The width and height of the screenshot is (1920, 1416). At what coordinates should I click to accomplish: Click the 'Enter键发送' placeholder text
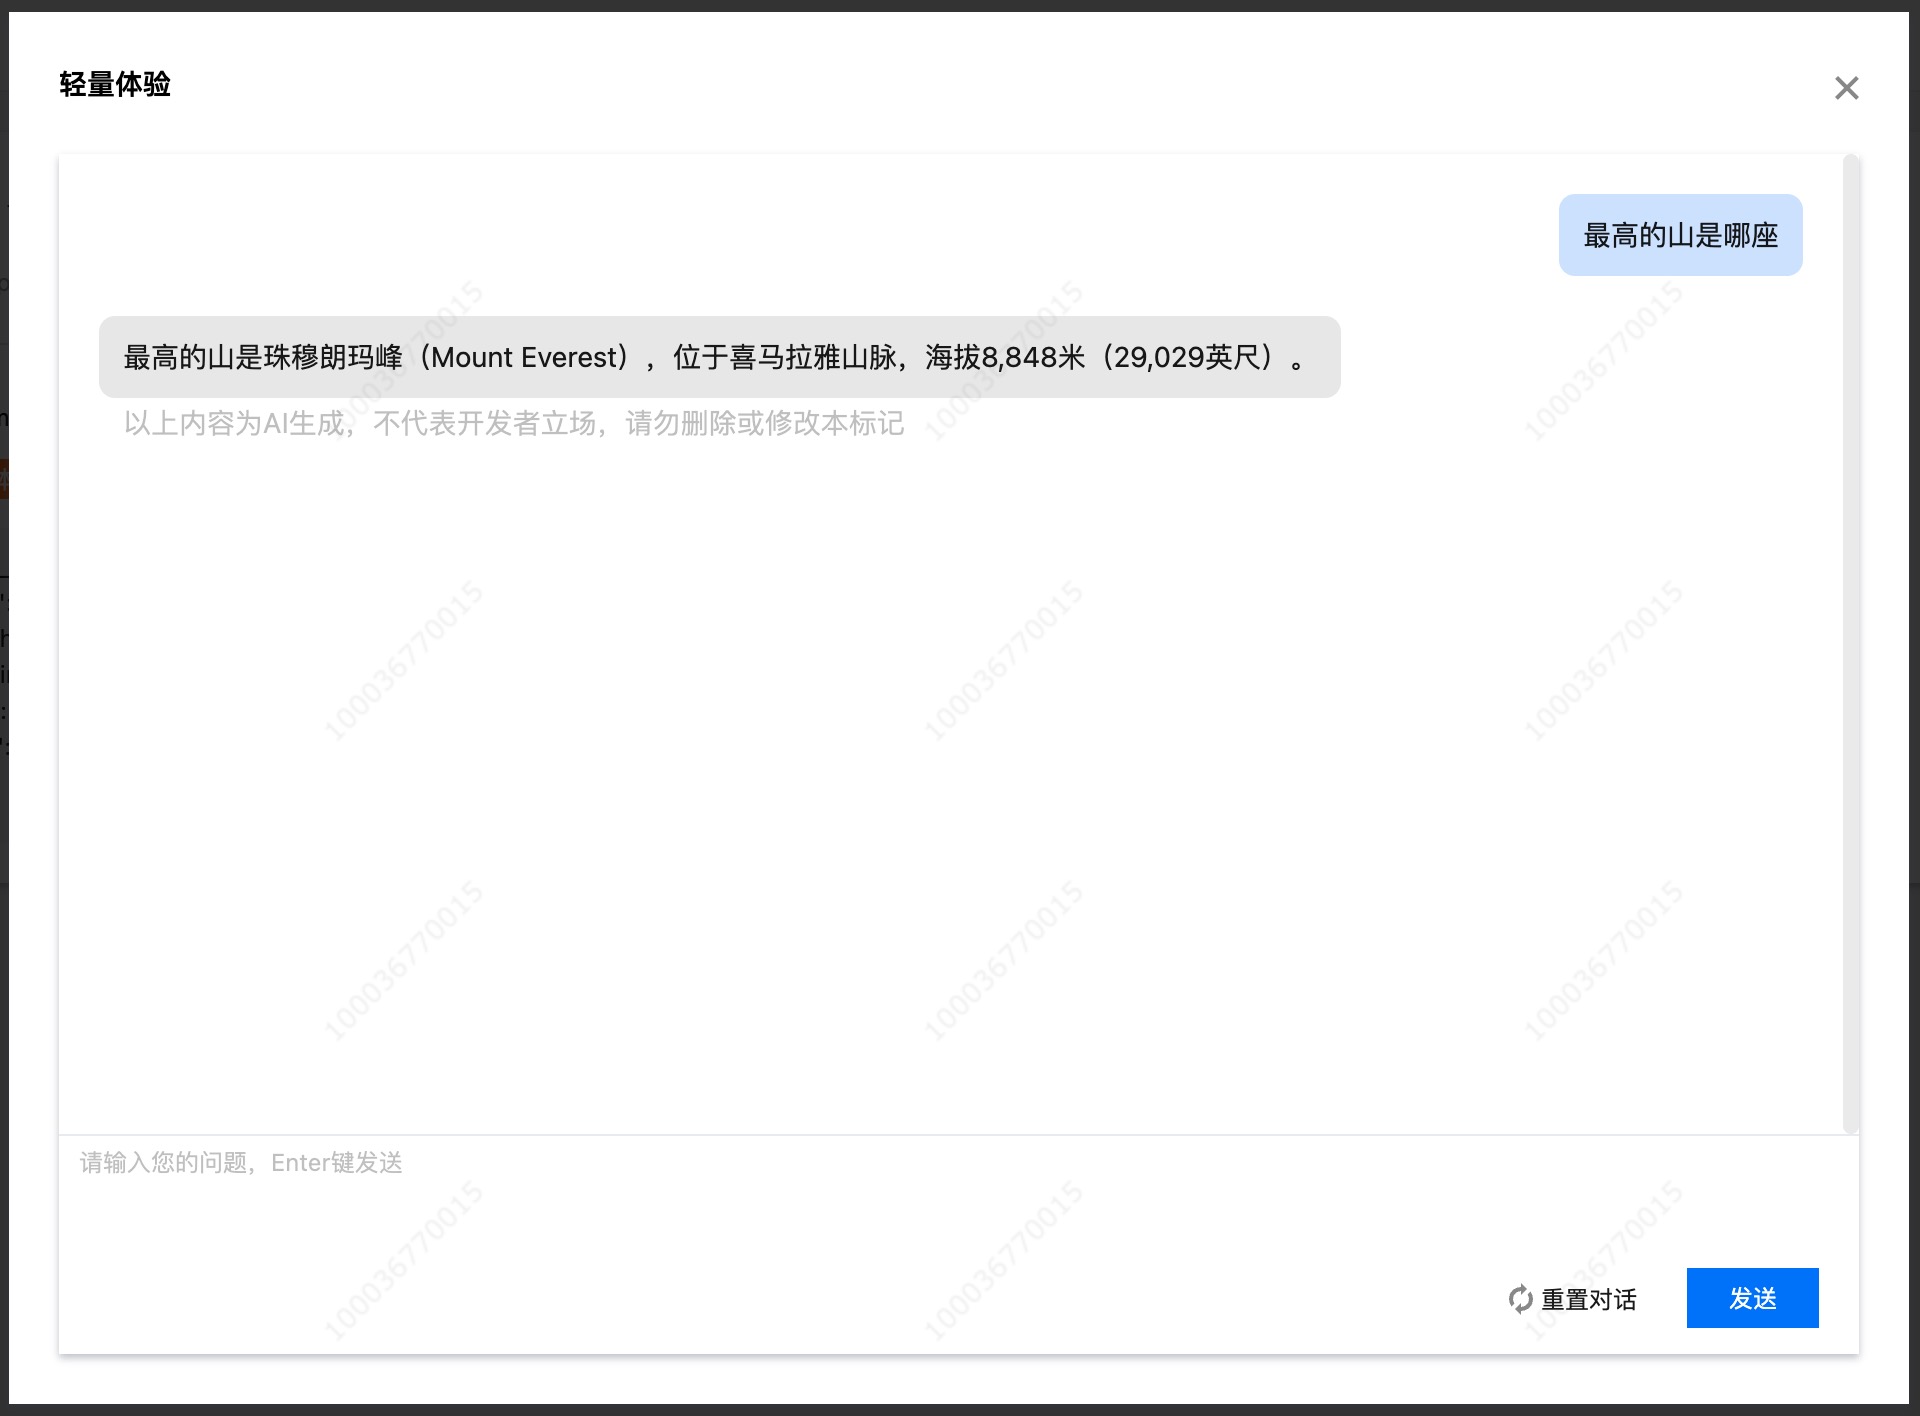point(336,1163)
